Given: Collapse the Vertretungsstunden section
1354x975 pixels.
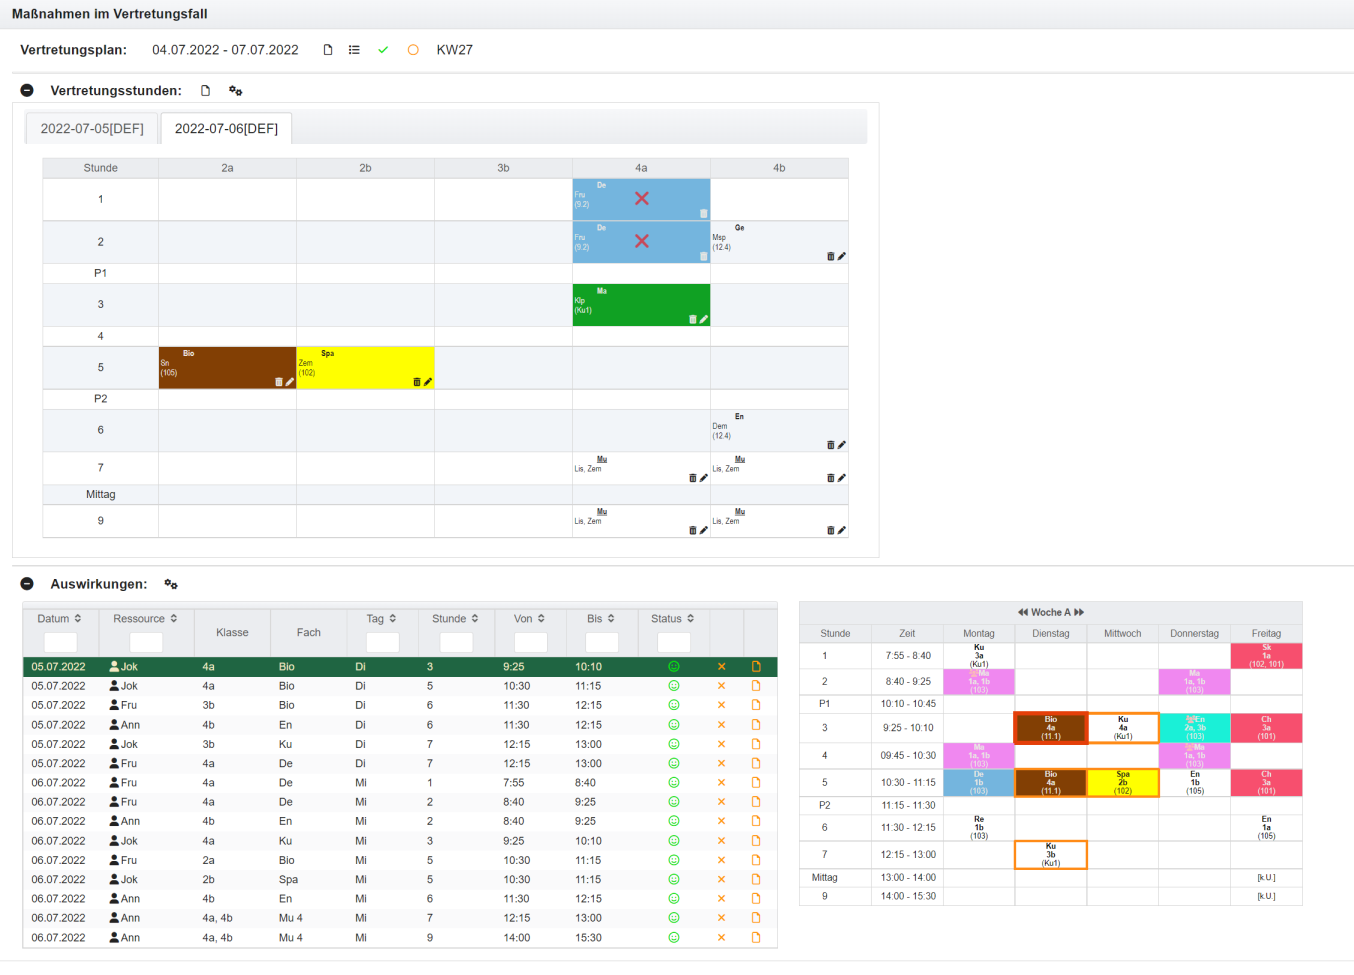Looking at the screenshot, I should point(28,91).
